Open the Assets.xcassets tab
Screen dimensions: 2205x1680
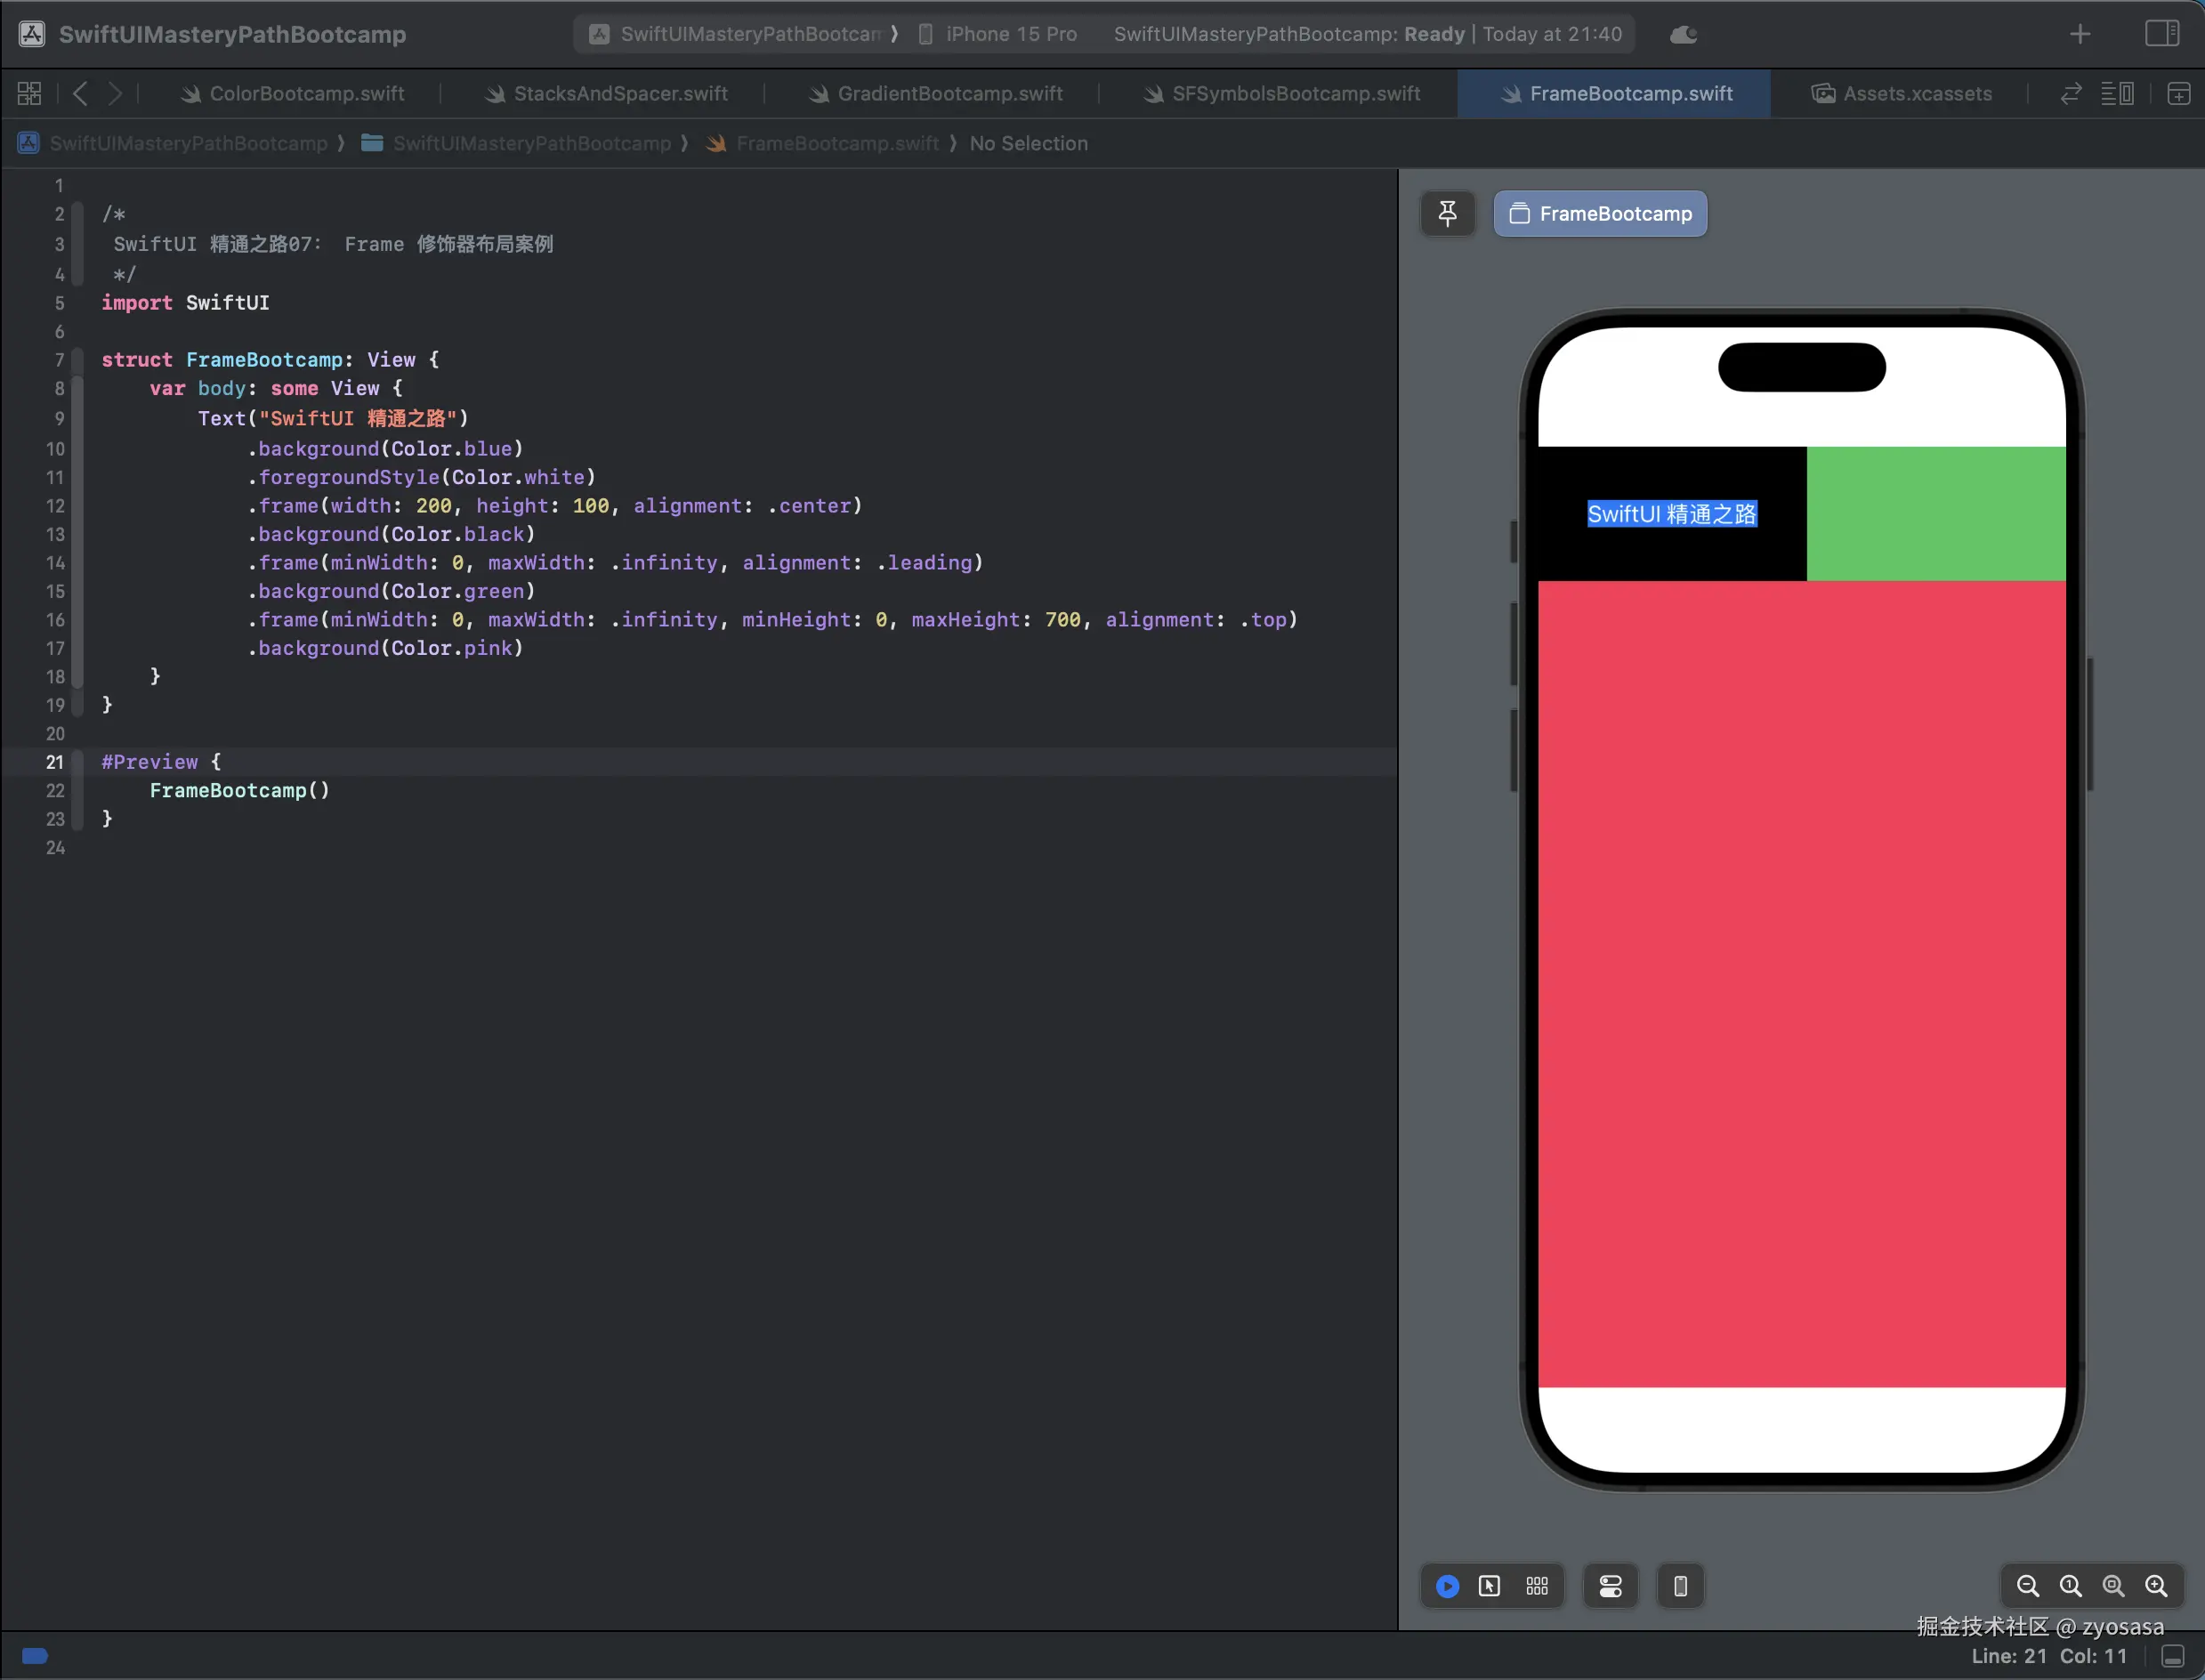(x=1902, y=93)
